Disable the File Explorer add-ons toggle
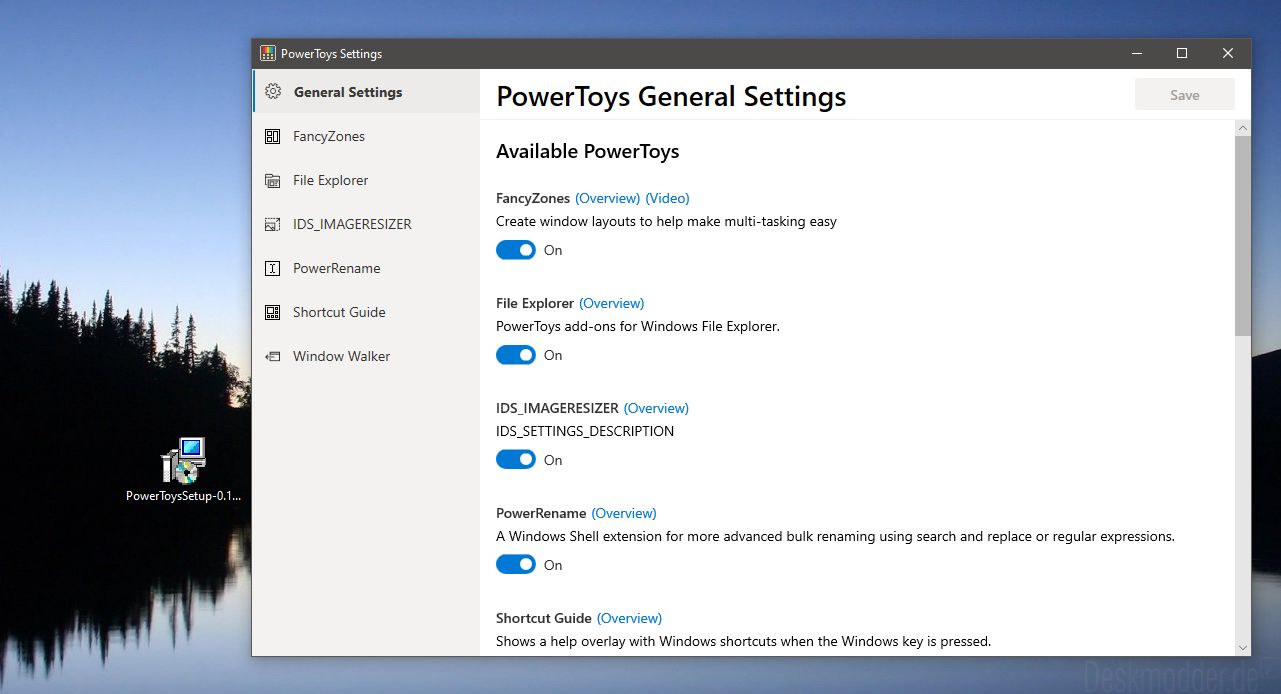1281x694 pixels. tap(516, 355)
